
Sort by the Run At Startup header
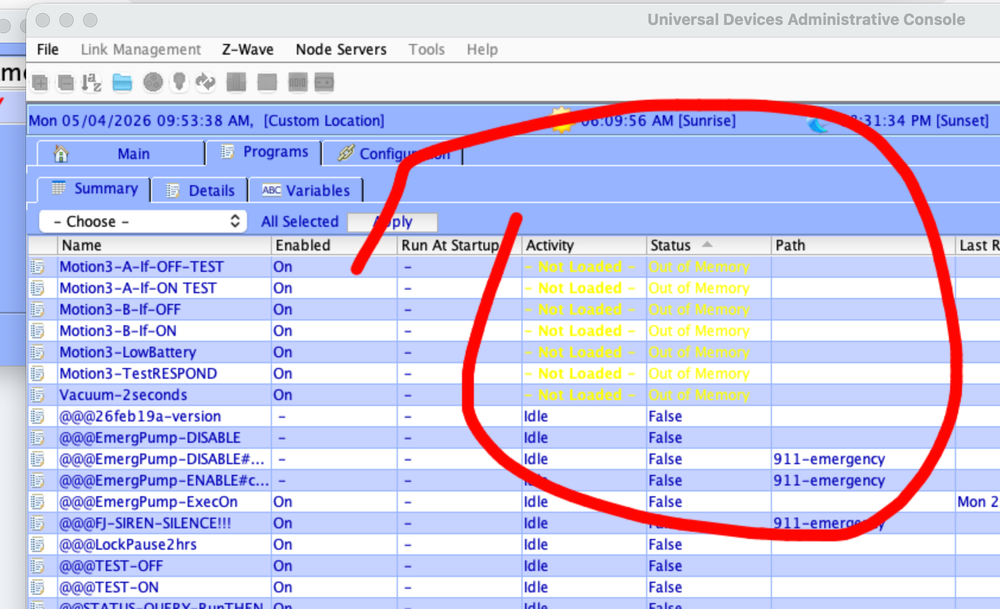pos(459,246)
